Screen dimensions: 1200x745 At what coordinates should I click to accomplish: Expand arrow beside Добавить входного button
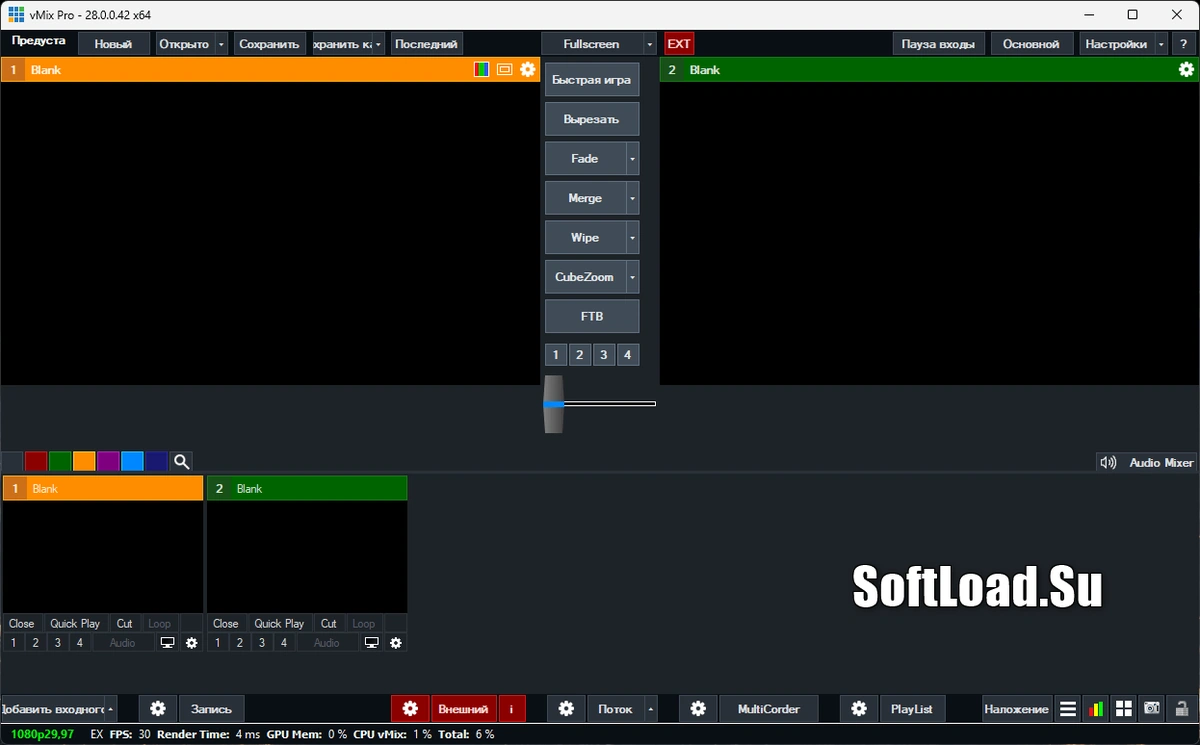tap(110, 709)
